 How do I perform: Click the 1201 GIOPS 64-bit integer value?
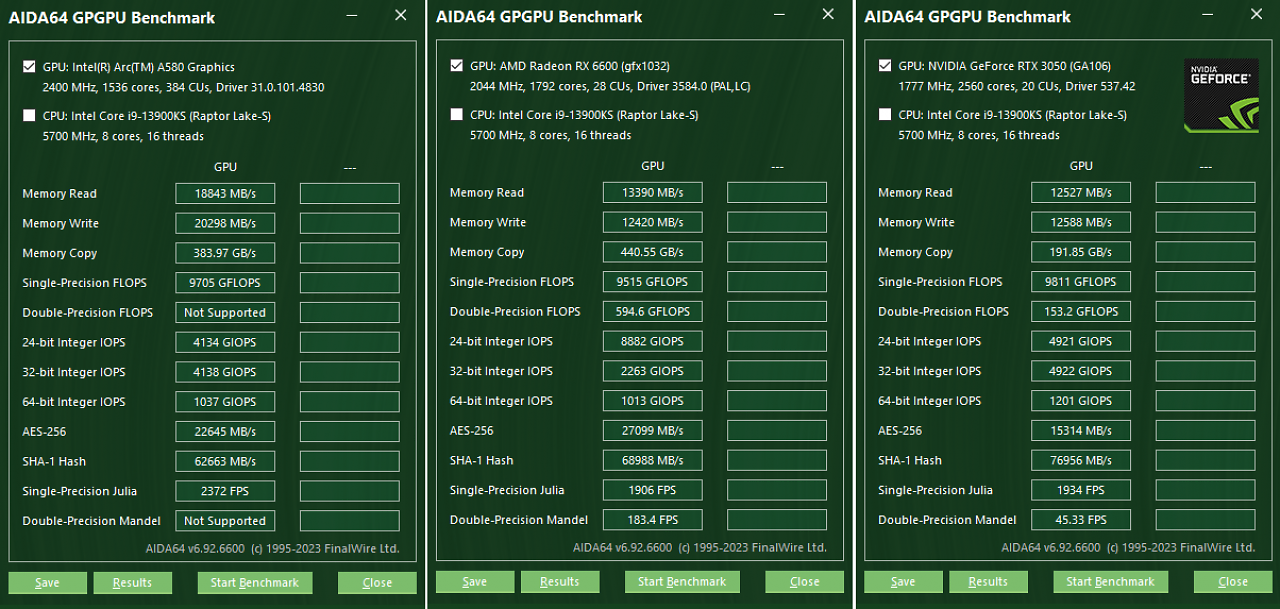(x=1081, y=401)
